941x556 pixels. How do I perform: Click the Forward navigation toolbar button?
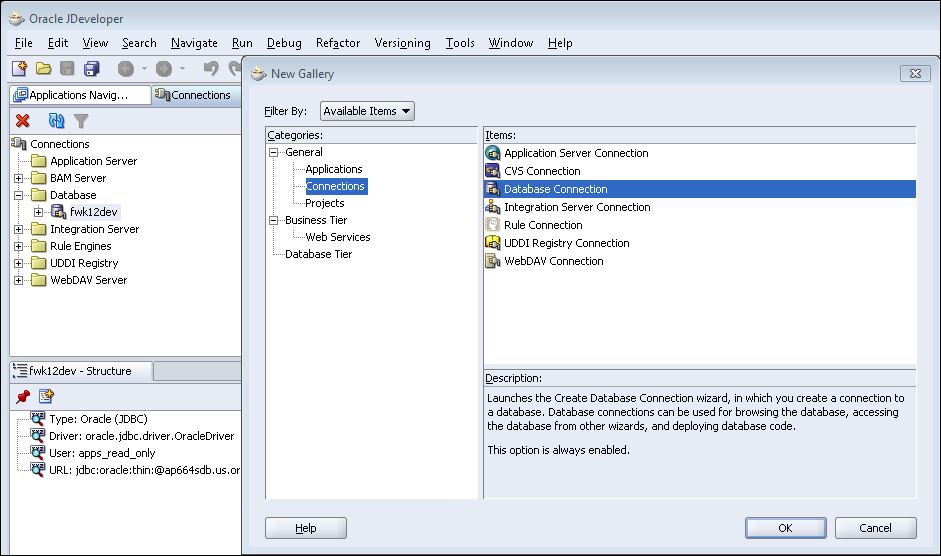point(164,69)
